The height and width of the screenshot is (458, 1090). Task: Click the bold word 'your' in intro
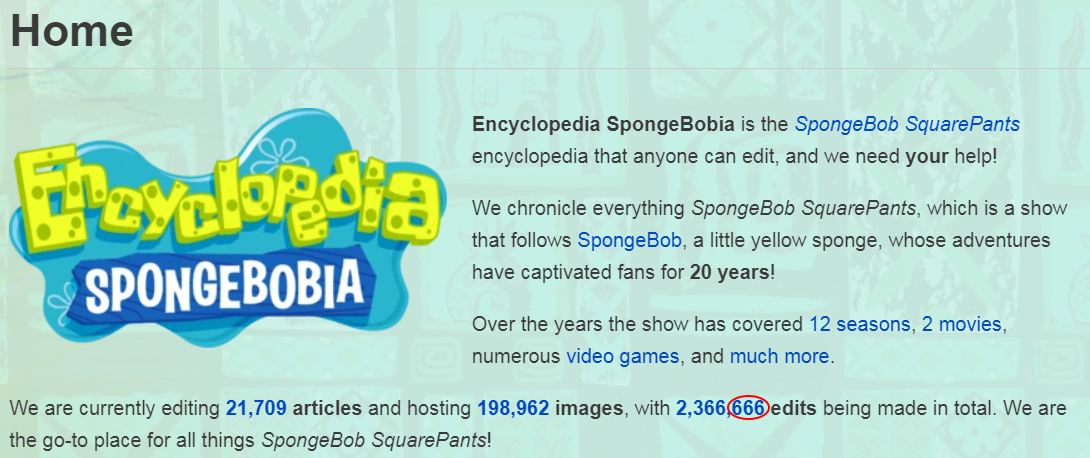(927, 156)
